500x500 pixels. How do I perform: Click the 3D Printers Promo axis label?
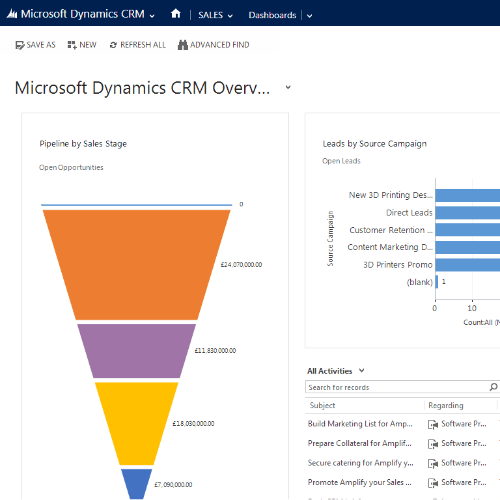pos(398,265)
